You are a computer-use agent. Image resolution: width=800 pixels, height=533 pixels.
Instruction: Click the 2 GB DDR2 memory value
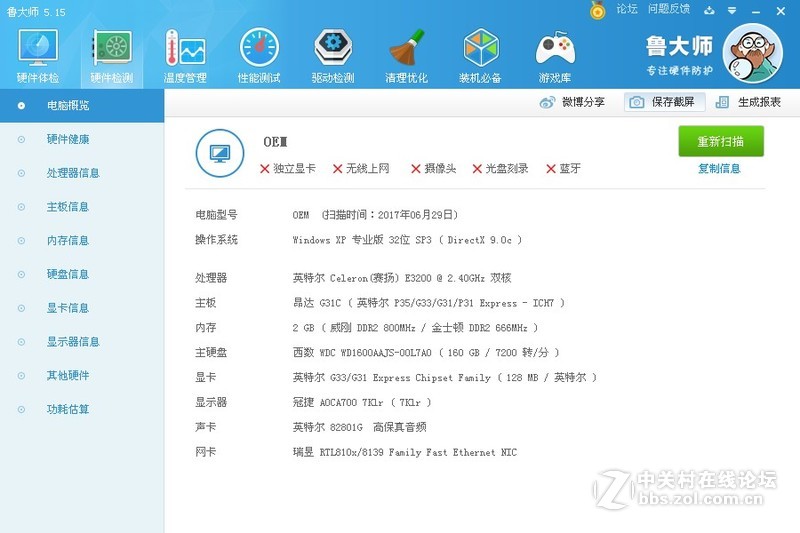tap(415, 327)
